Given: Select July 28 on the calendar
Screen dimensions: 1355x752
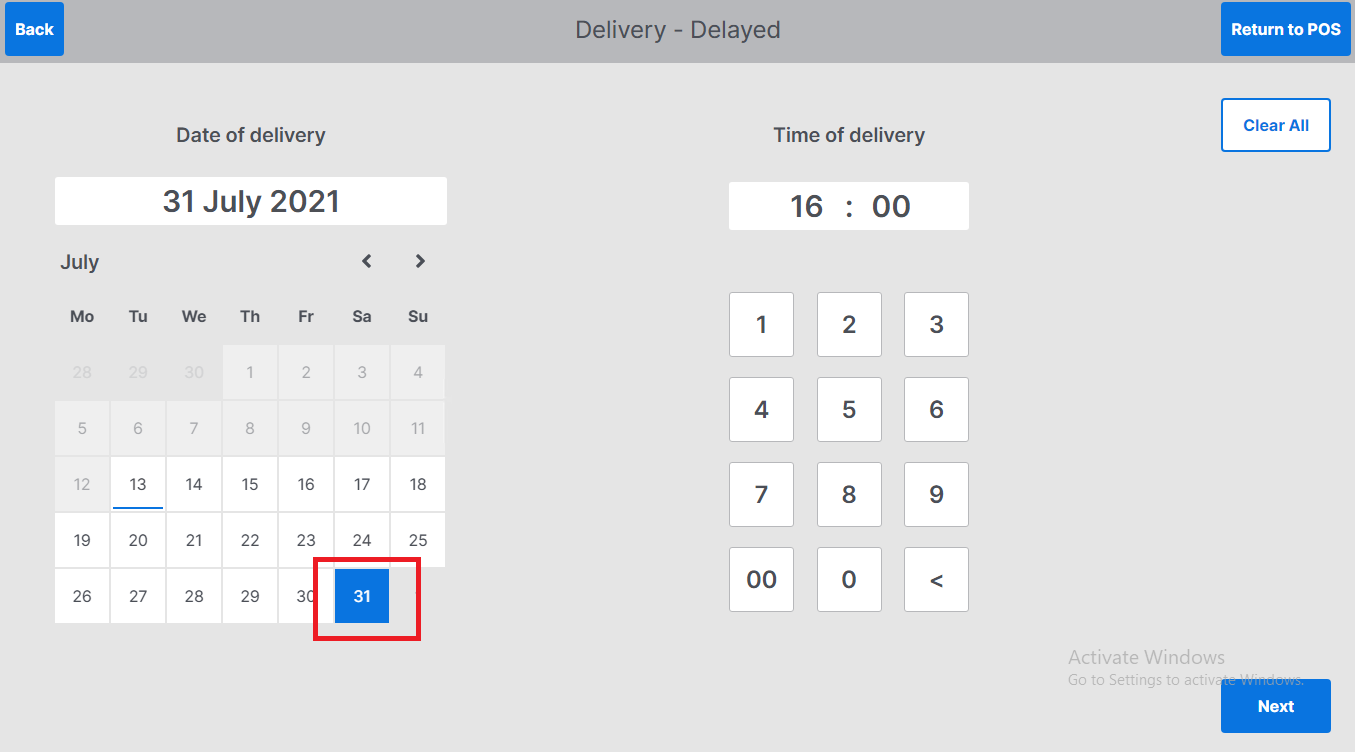Looking at the screenshot, I should [194, 596].
